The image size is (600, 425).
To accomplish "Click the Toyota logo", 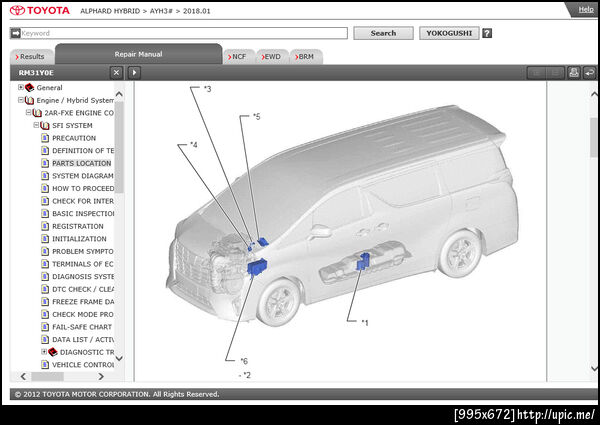I will coord(40,11).
